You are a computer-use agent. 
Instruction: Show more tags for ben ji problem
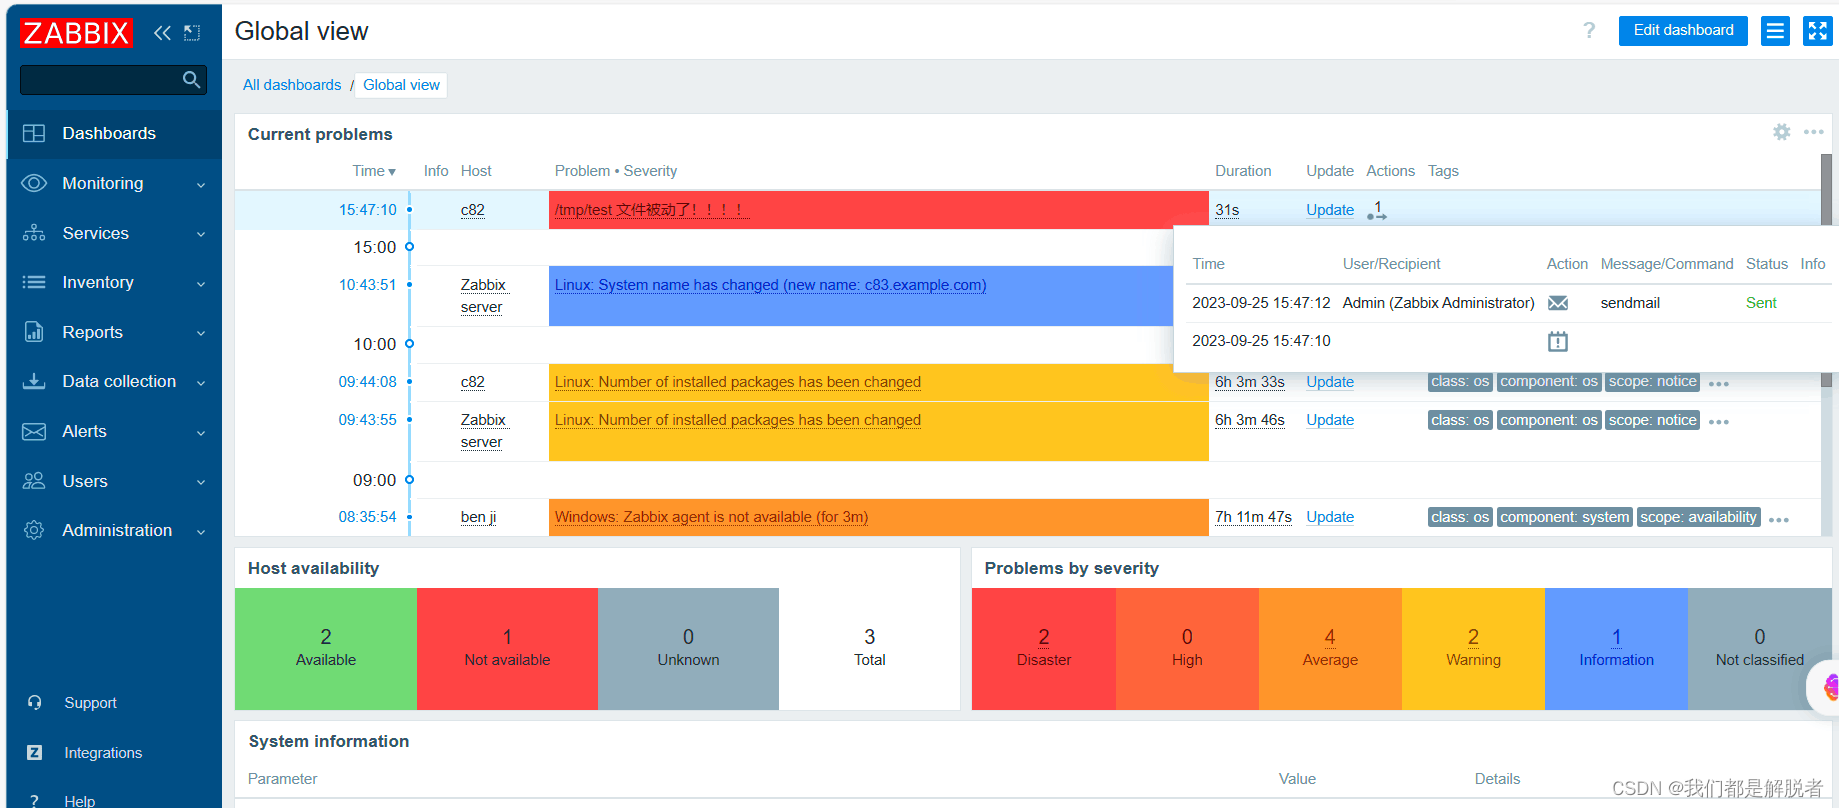click(x=1778, y=520)
